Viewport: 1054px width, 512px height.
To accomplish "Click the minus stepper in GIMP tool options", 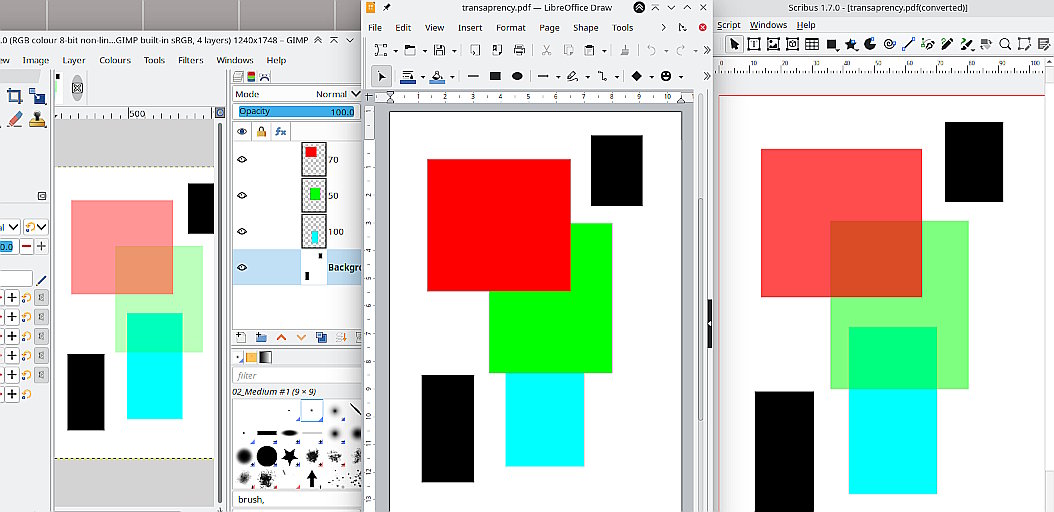I will tap(26, 247).
